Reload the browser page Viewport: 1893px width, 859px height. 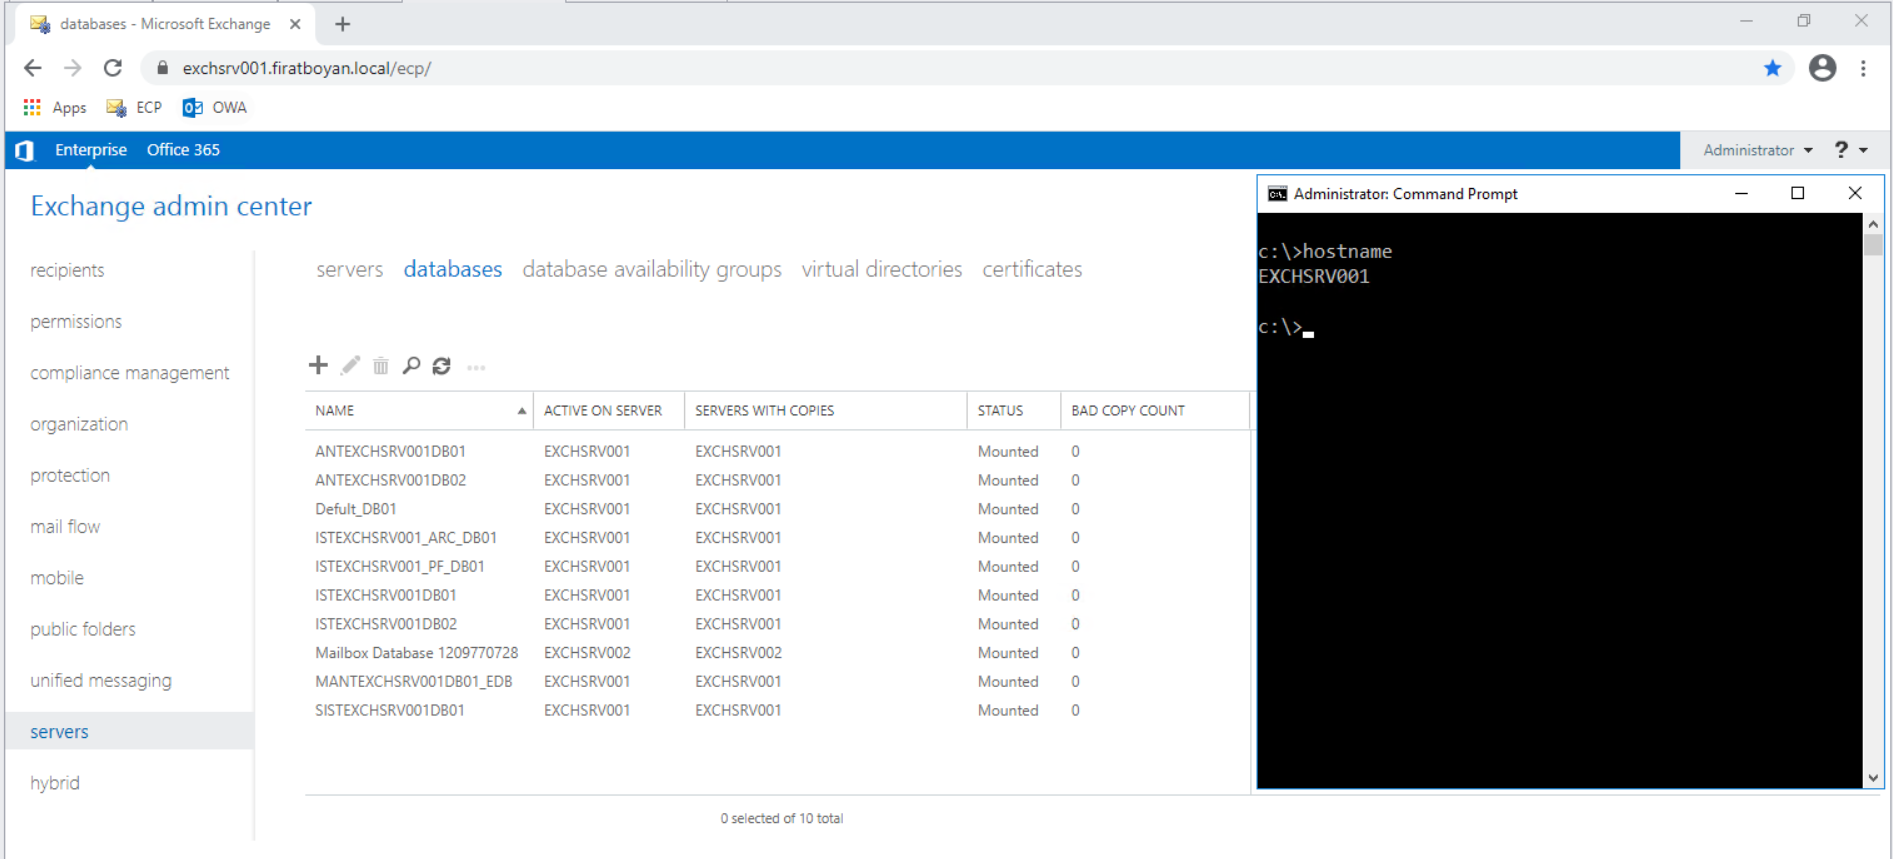coord(113,68)
